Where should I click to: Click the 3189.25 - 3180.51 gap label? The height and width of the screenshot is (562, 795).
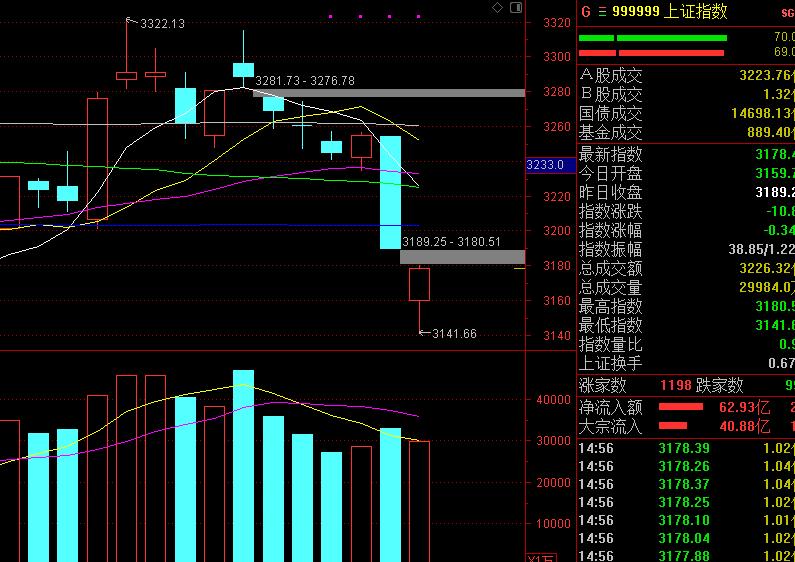click(x=451, y=242)
